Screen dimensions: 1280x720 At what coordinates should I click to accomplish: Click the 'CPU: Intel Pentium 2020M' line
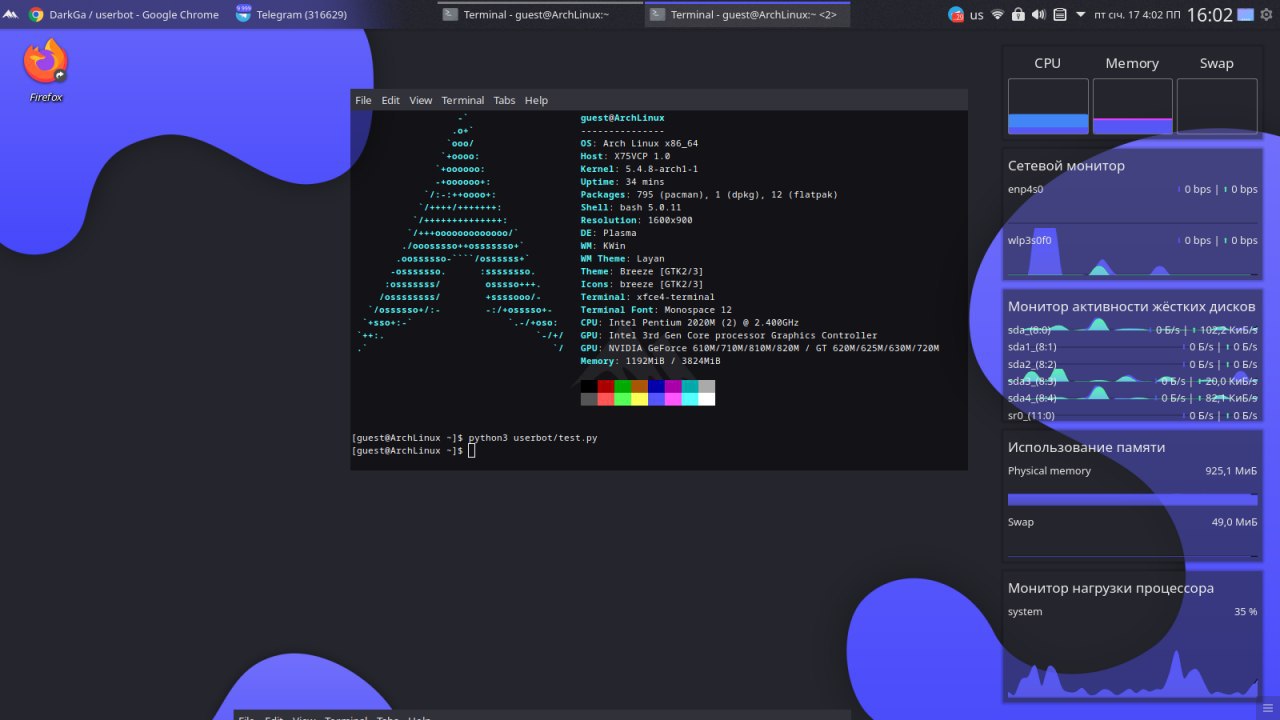[689, 322]
